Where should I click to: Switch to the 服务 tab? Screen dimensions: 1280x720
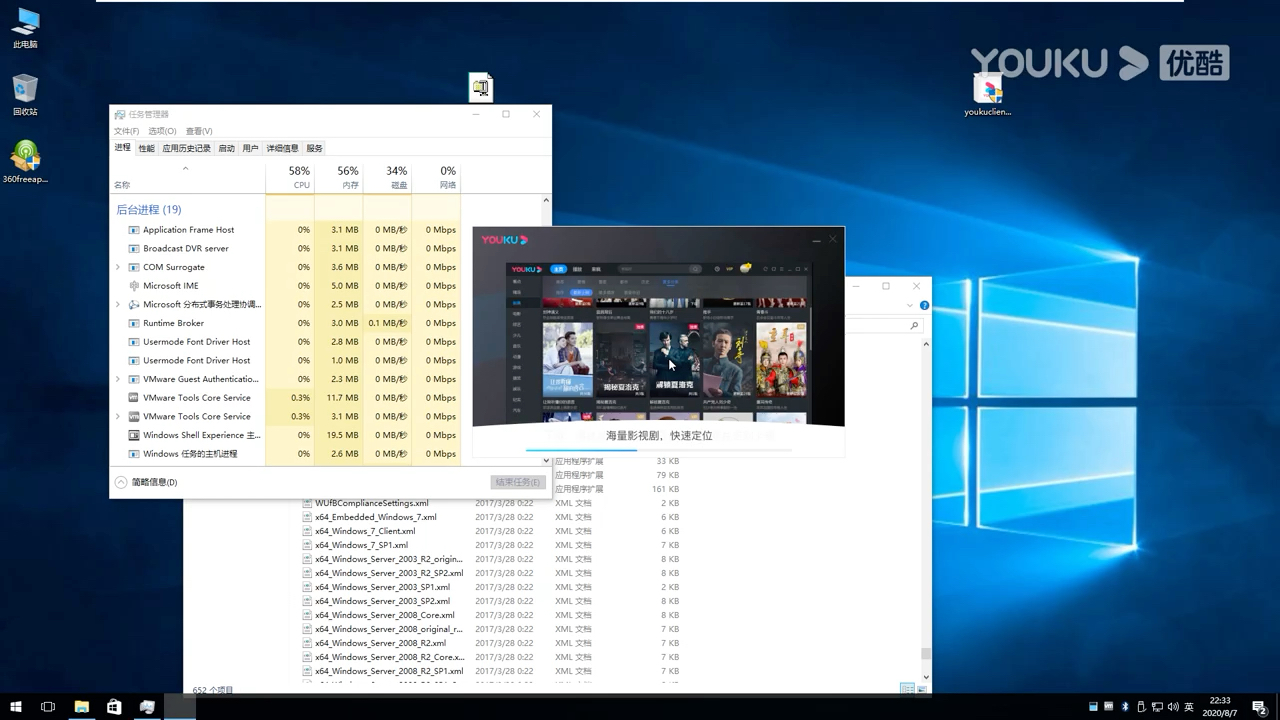coord(315,148)
